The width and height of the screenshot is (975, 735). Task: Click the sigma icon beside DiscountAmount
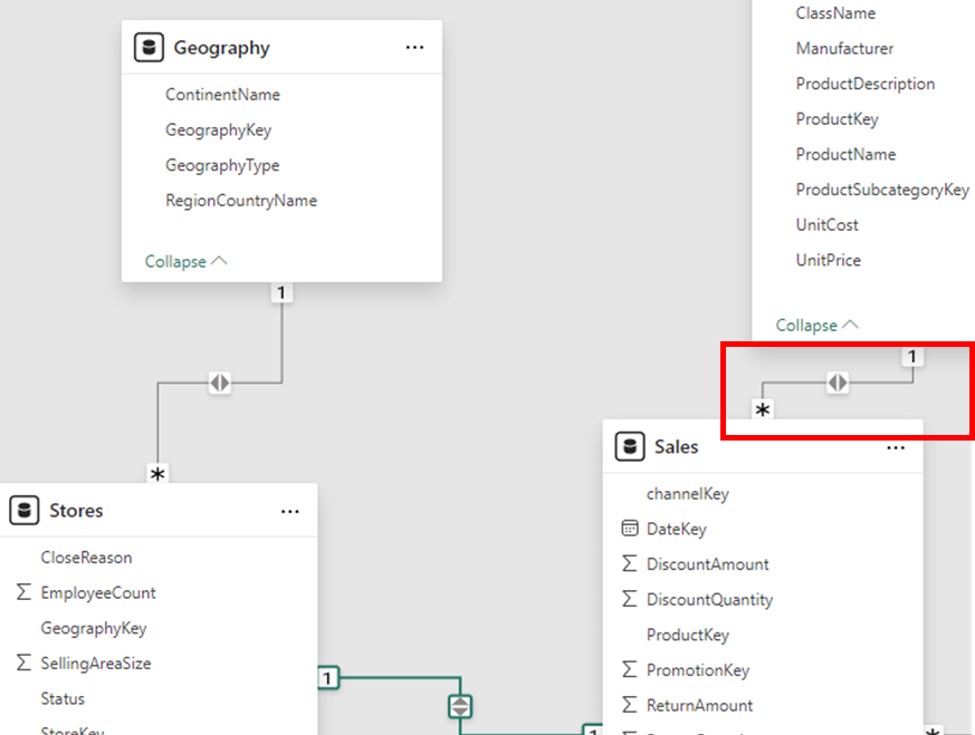[x=629, y=563]
